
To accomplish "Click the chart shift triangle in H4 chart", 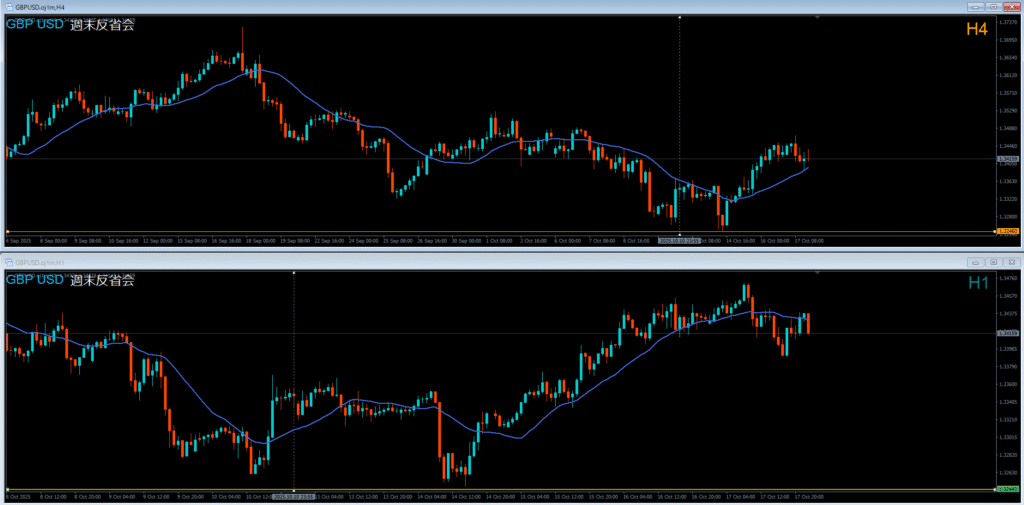I will tap(817, 17).
